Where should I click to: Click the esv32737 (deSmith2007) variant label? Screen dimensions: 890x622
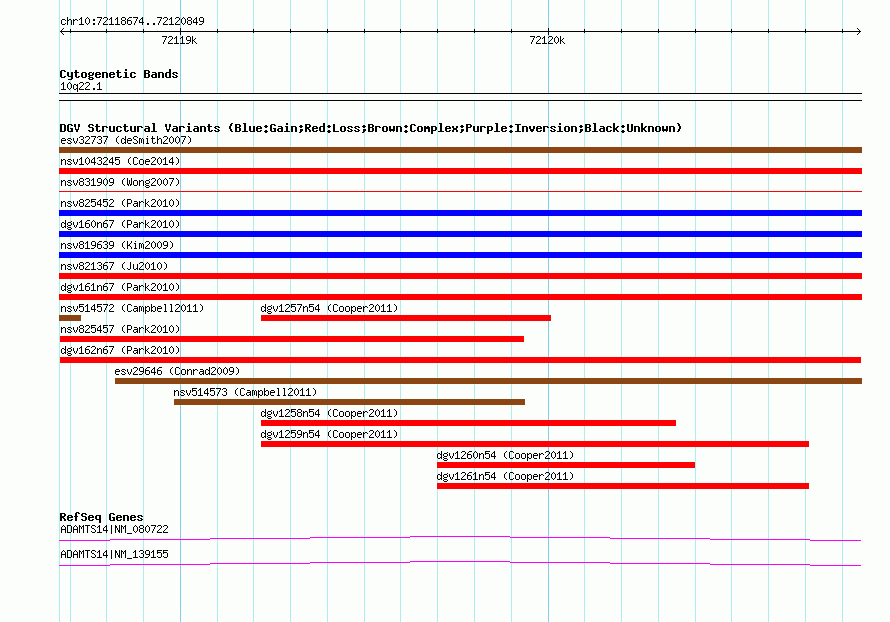coord(126,140)
